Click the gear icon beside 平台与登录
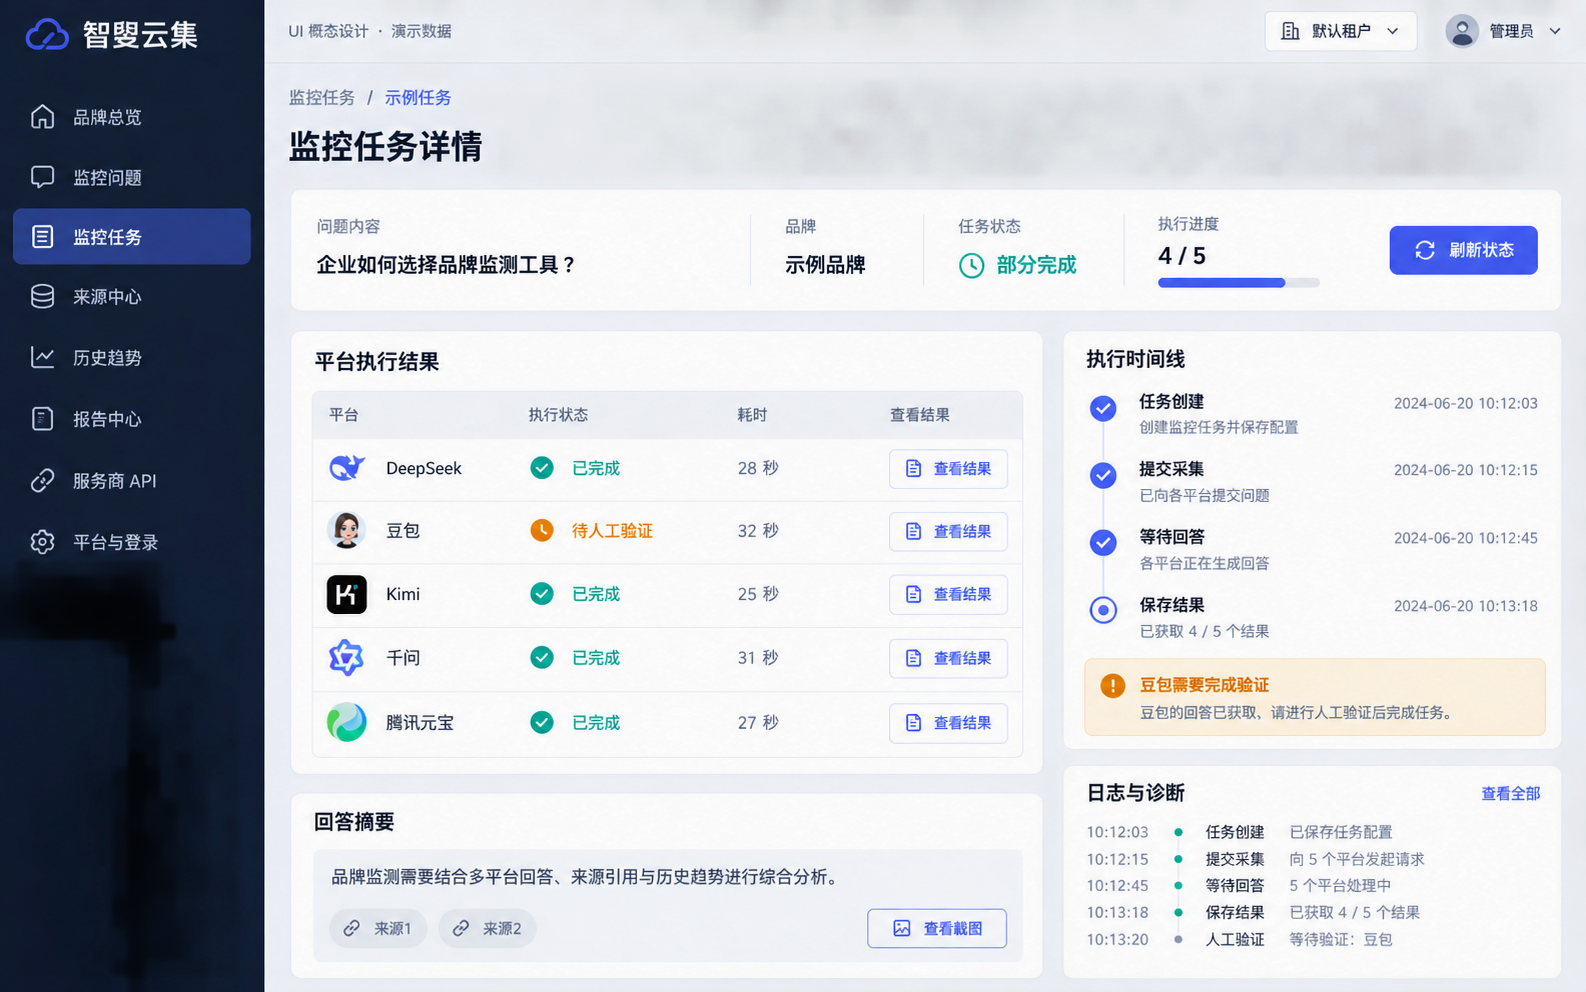Image resolution: width=1586 pixels, height=992 pixels. point(42,542)
